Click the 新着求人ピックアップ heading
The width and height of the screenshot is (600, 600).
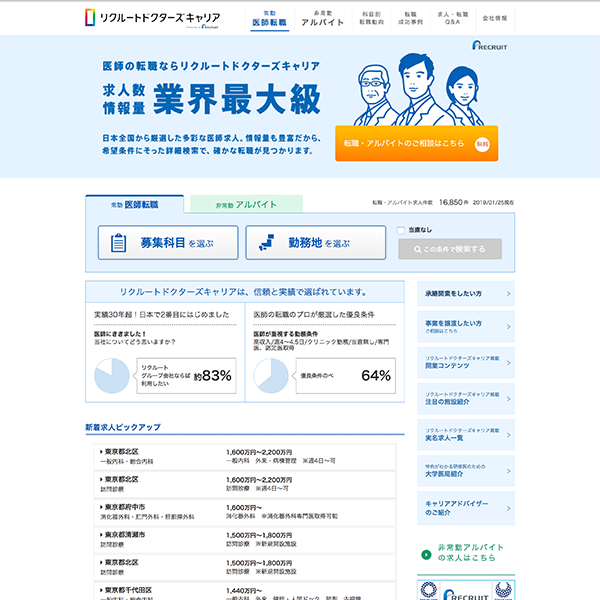point(123,427)
